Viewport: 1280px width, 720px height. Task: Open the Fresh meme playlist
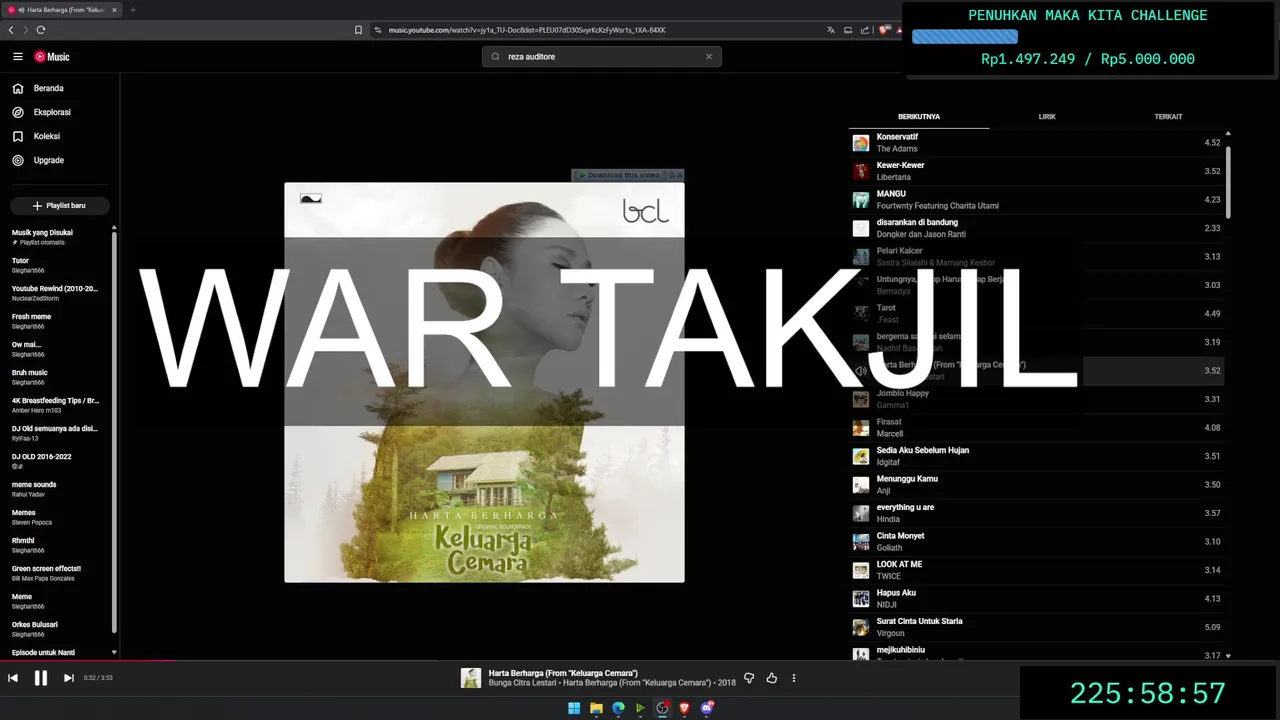(56, 321)
